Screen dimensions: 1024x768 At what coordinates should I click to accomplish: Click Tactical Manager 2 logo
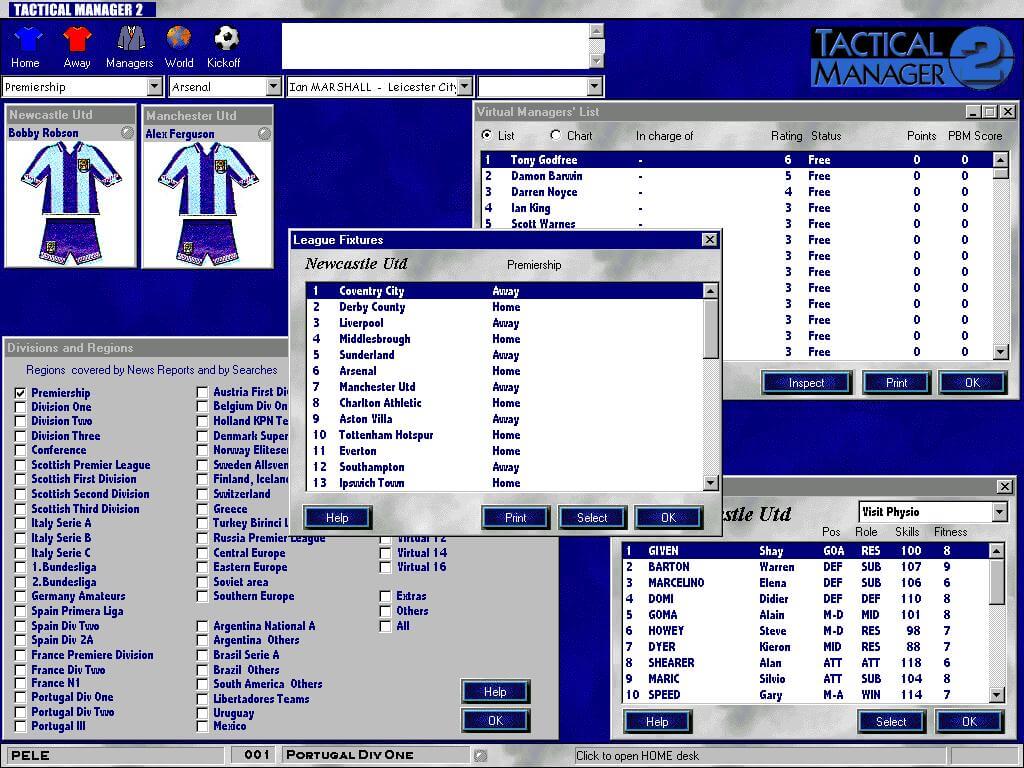point(912,57)
